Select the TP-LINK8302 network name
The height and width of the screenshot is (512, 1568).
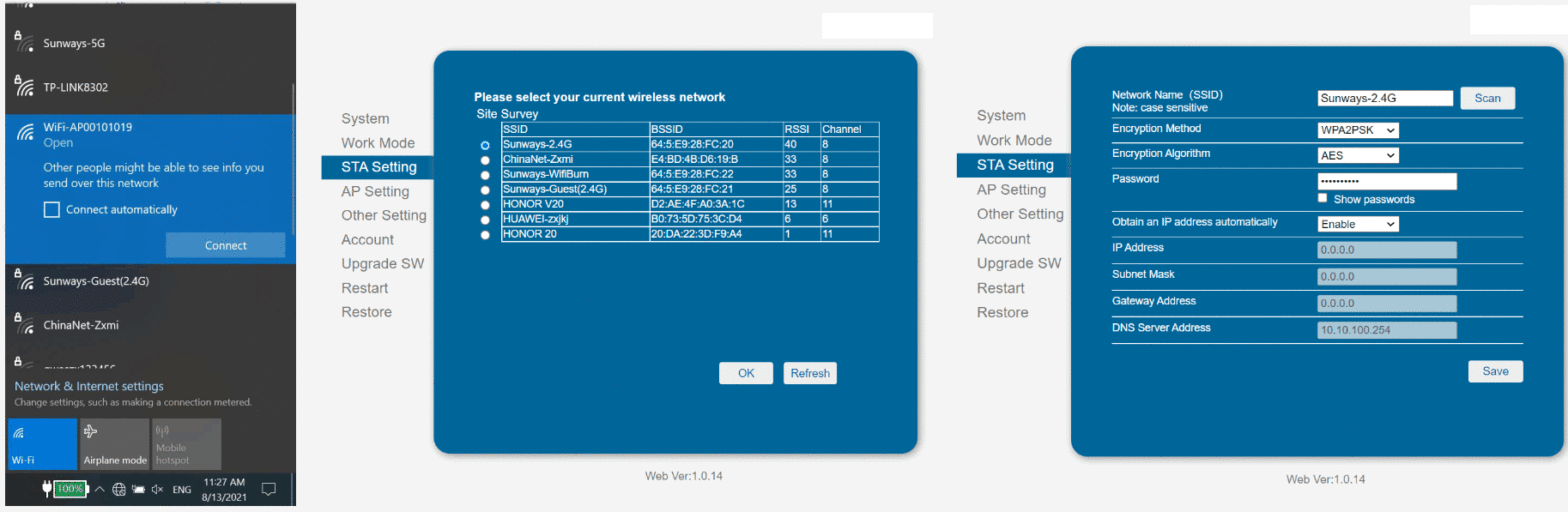(x=76, y=87)
